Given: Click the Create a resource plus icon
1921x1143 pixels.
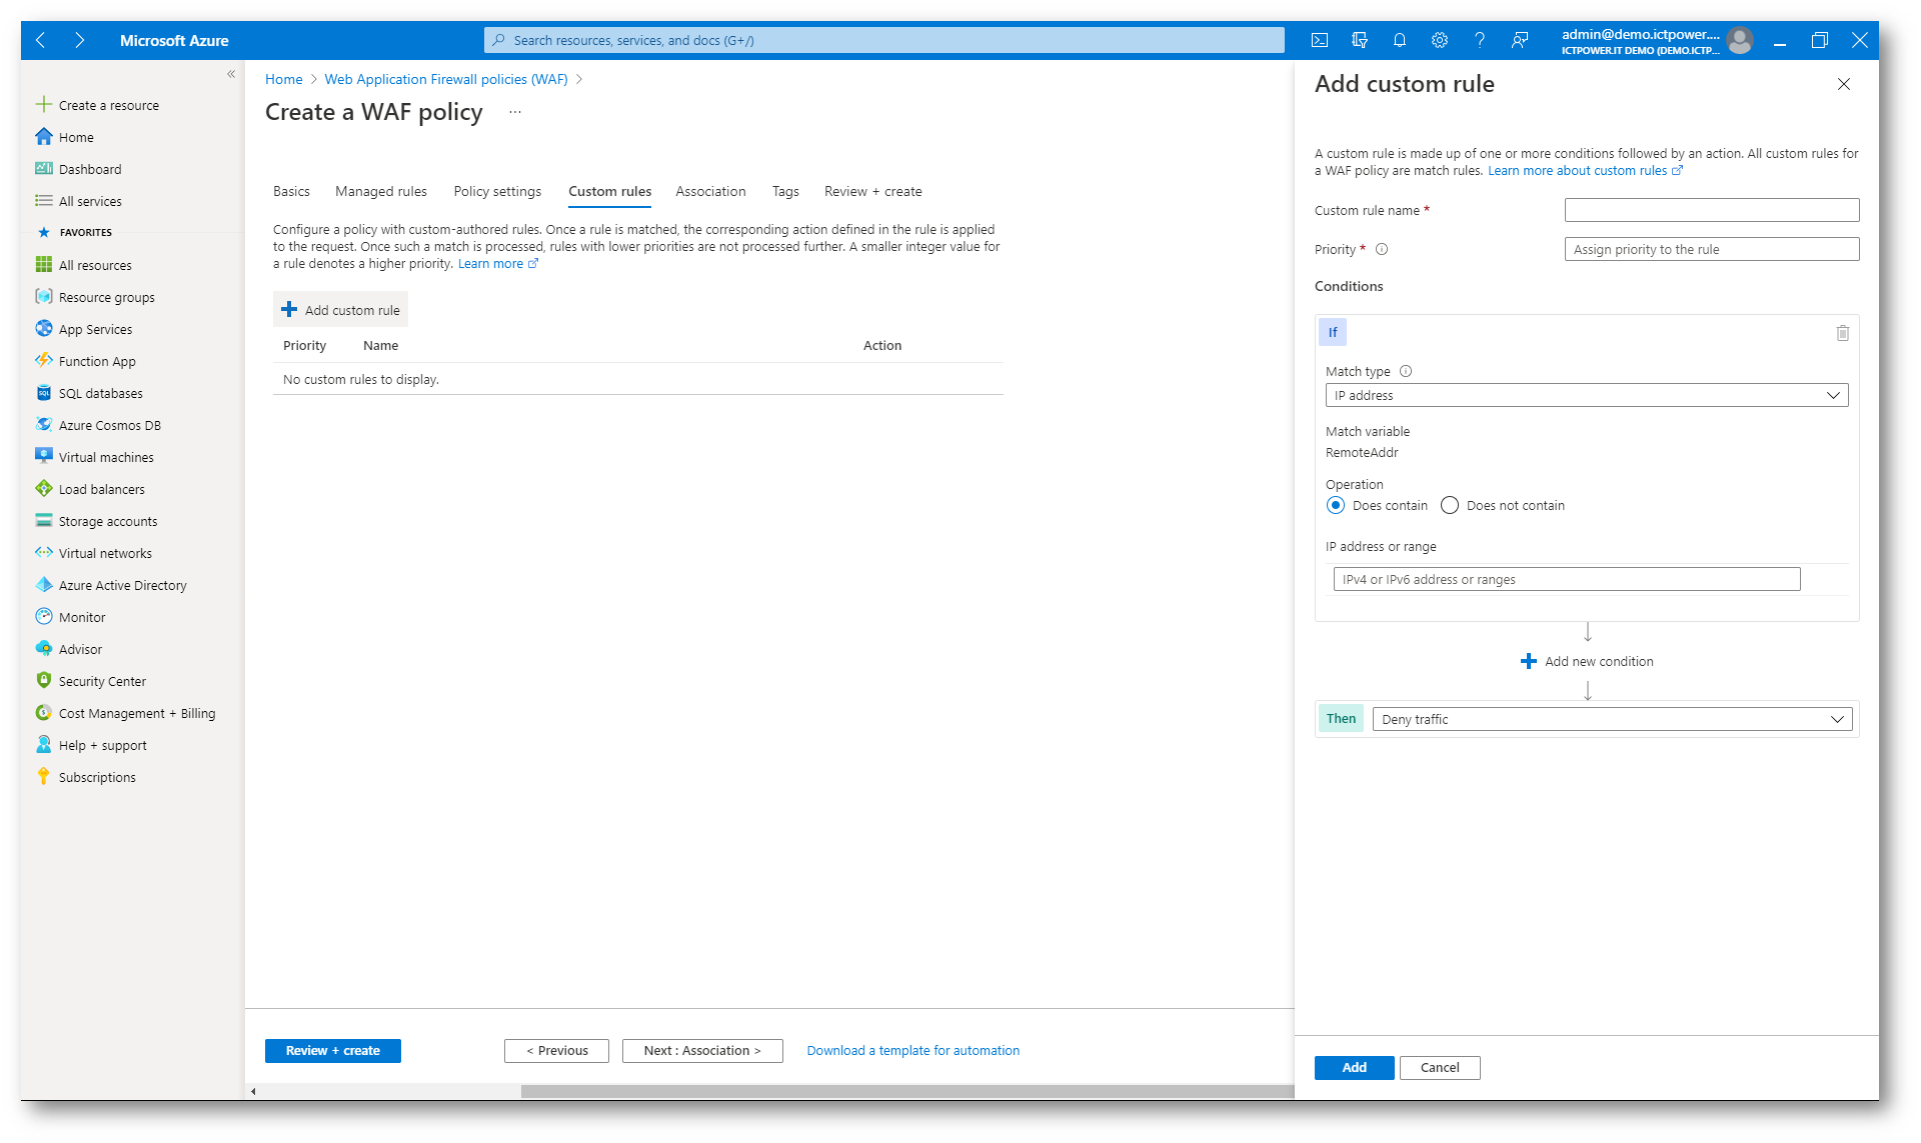Looking at the screenshot, I should [x=44, y=104].
